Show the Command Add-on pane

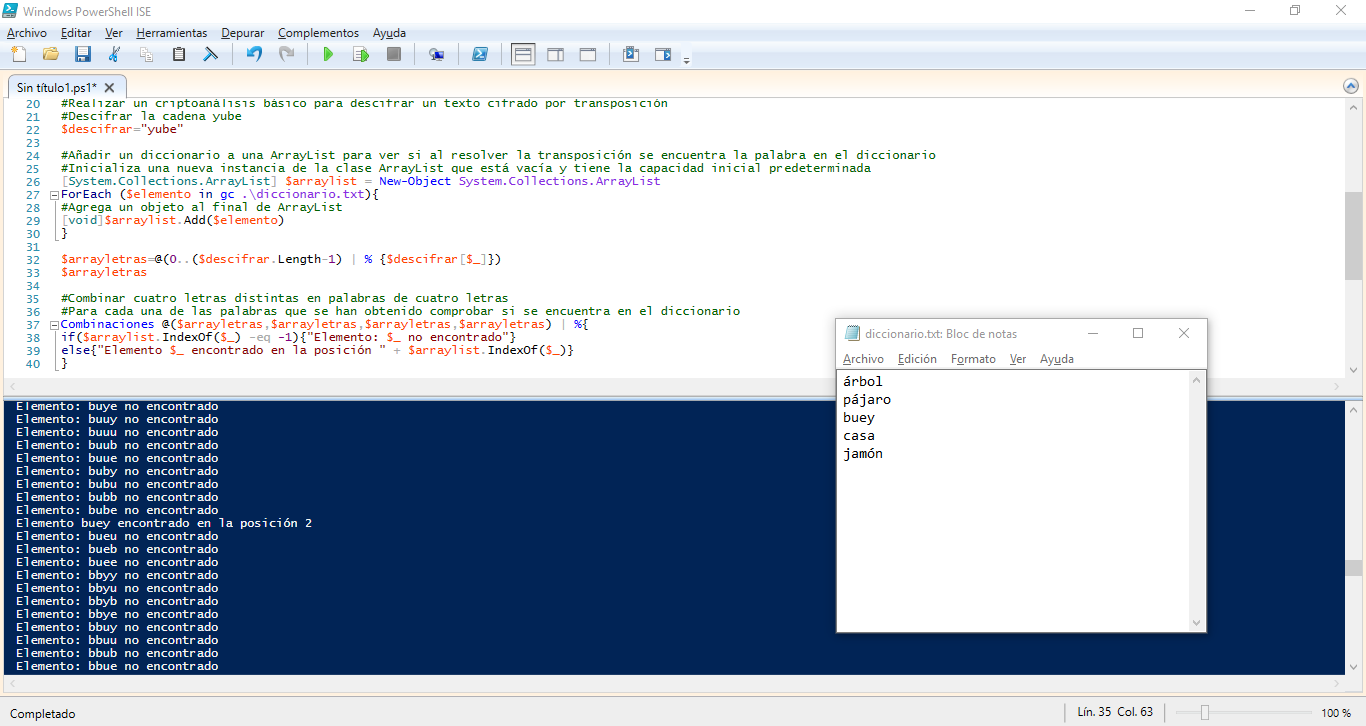(663, 54)
